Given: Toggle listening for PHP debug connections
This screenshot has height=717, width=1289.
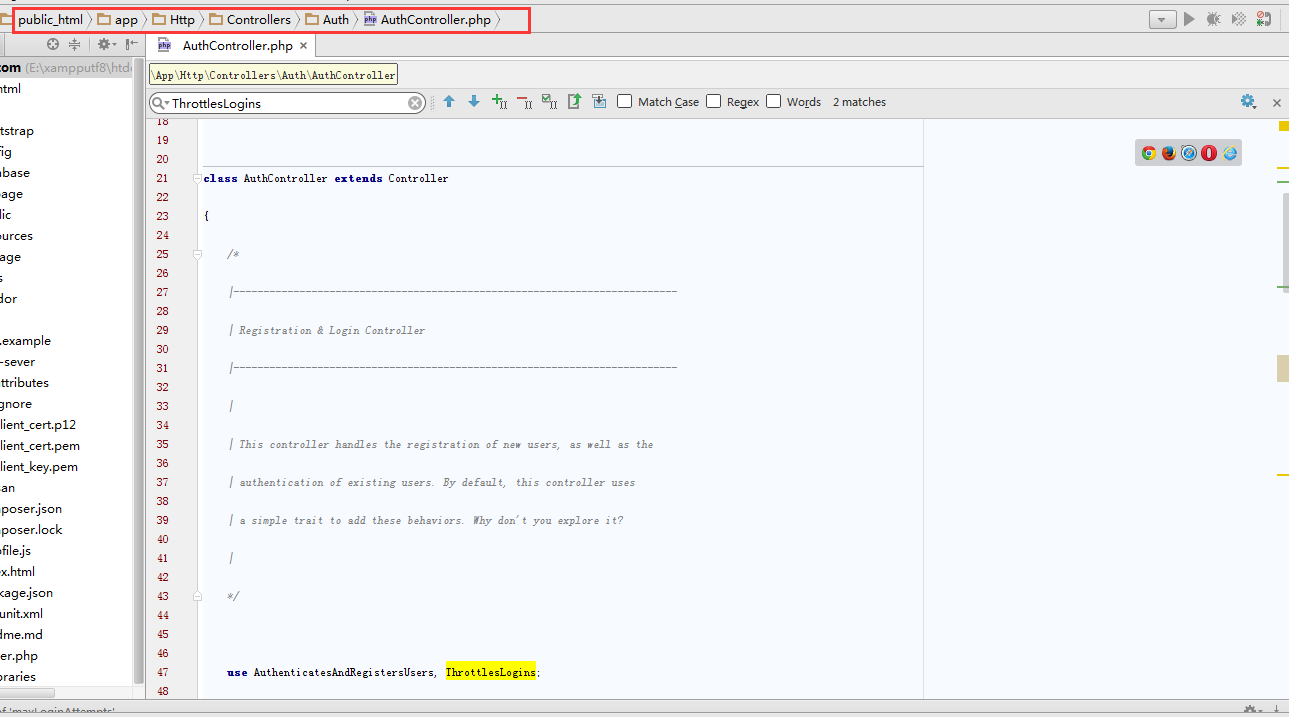Looking at the screenshot, I should pos(1264,19).
